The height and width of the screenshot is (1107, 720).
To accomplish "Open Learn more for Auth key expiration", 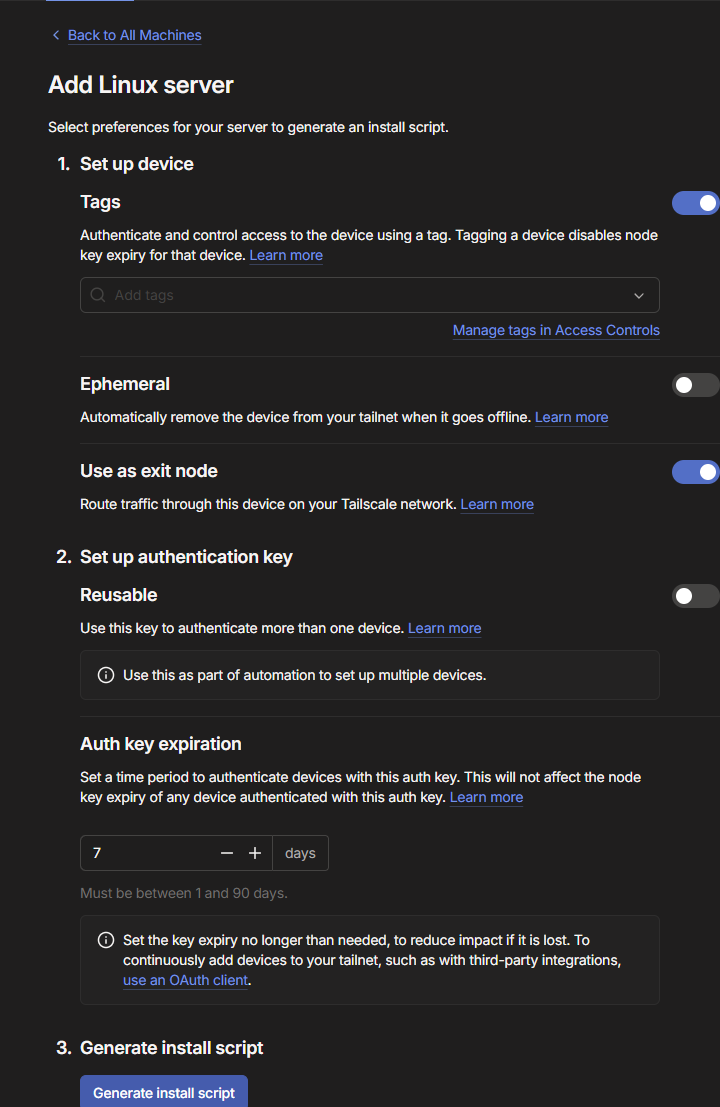I will point(486,797).
